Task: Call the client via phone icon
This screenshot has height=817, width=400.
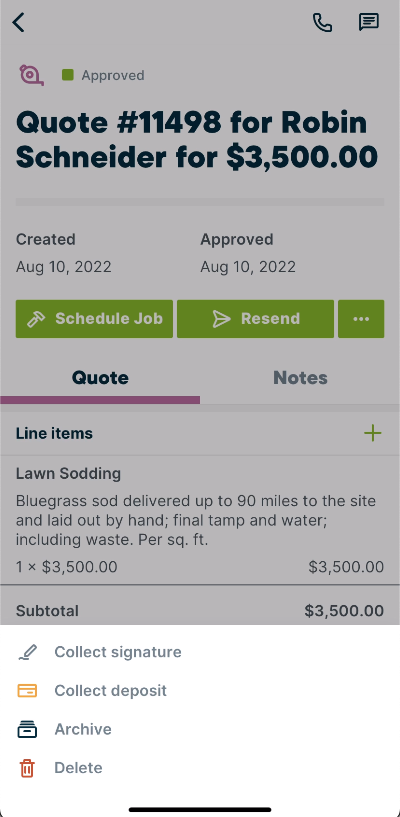Action: (x=322, y=22)
